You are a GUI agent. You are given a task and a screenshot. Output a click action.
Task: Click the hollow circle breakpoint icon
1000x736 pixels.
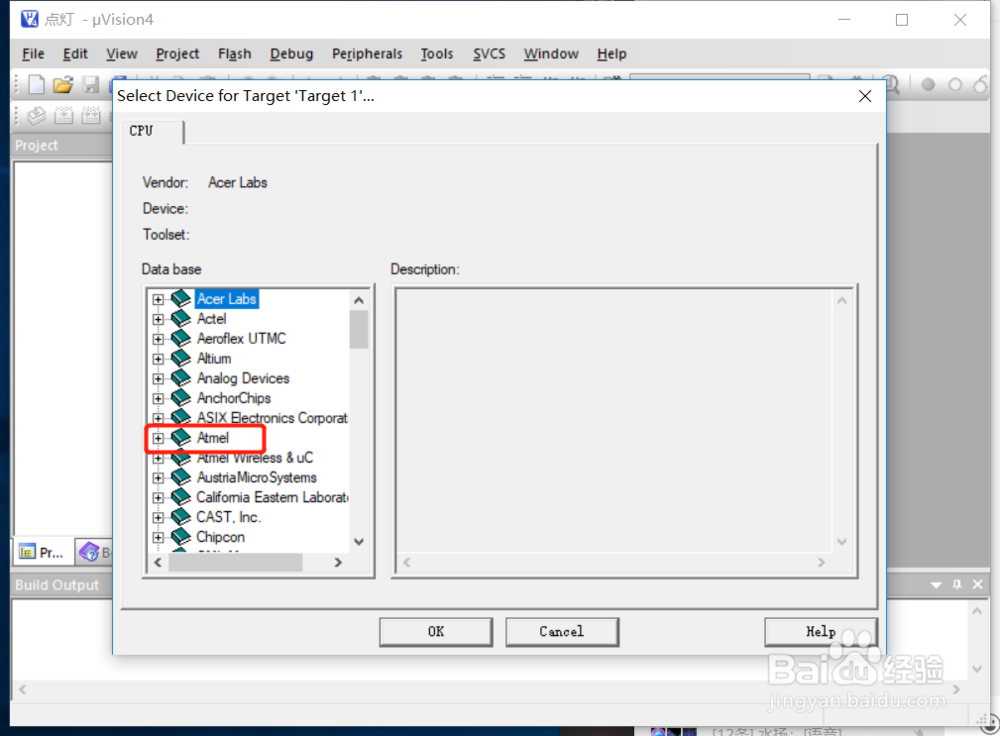pyautogui.click(x=955, y=84)
